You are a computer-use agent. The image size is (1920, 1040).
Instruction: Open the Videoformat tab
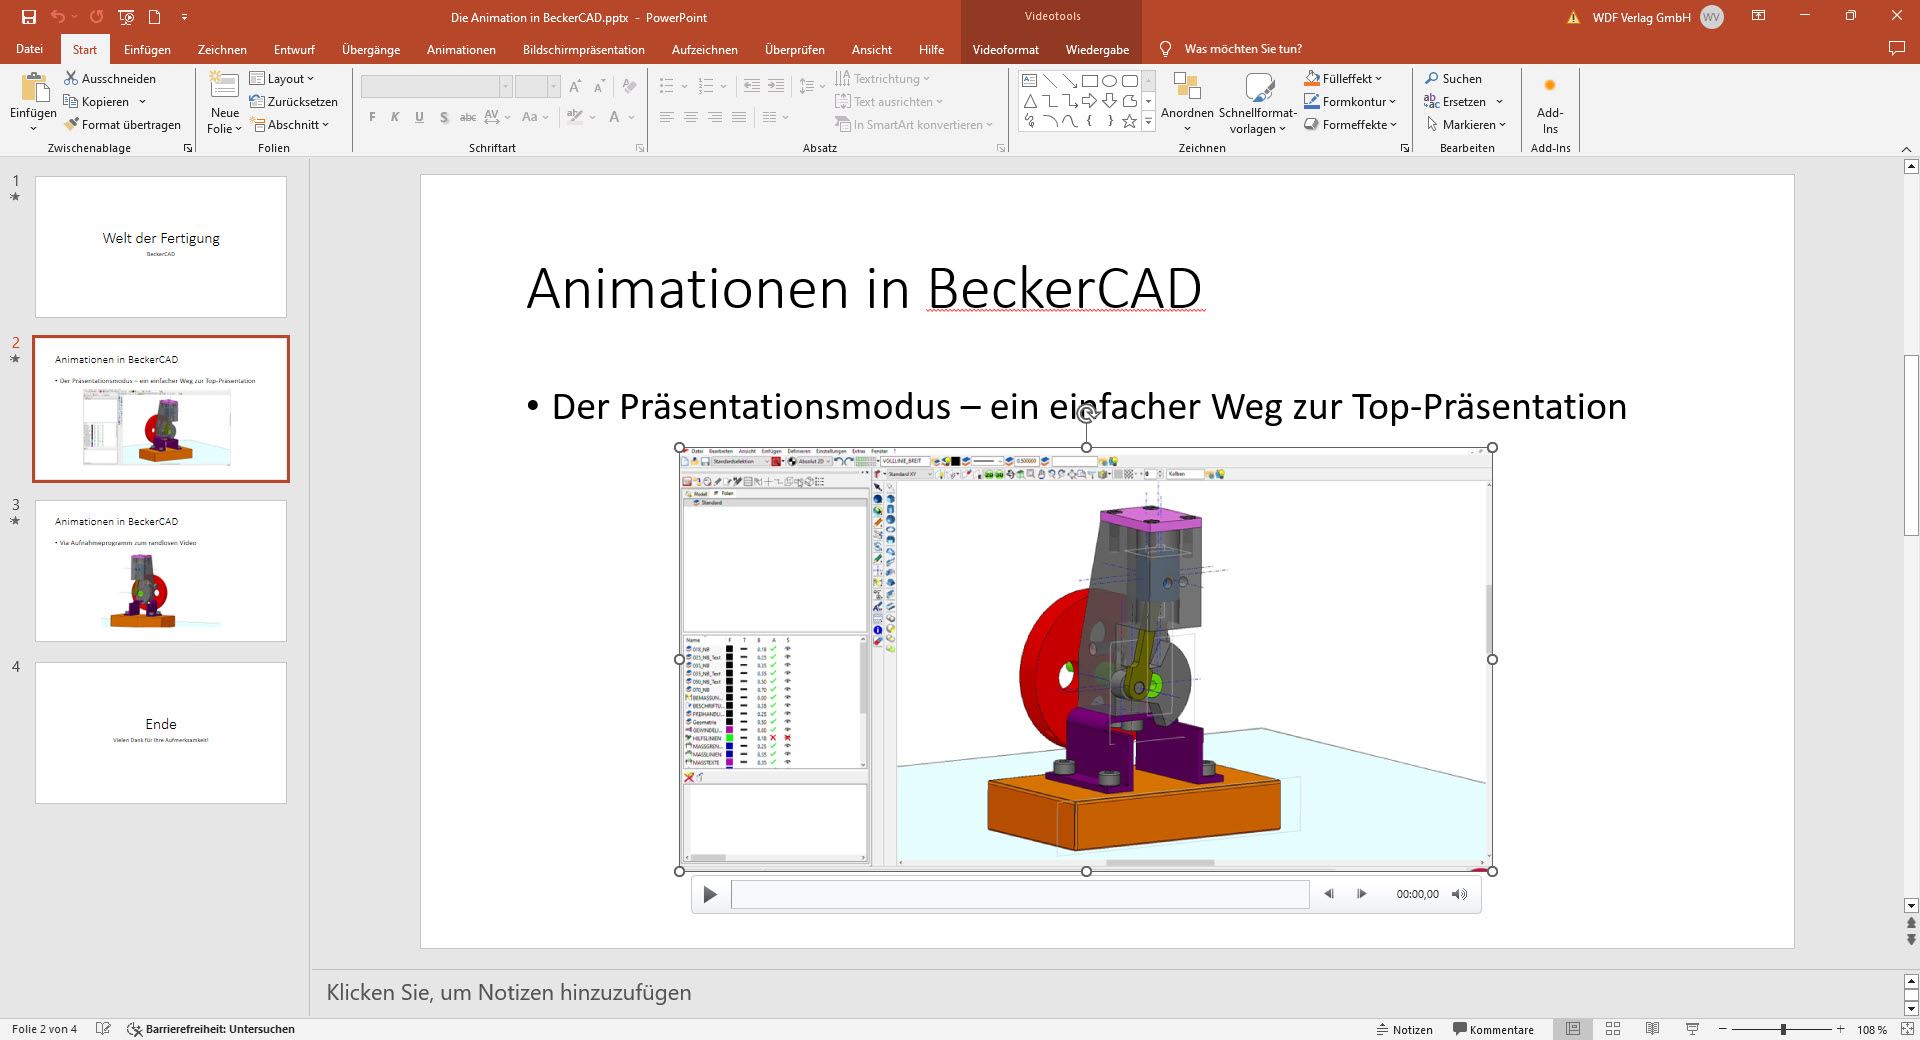coord(1005,49)
